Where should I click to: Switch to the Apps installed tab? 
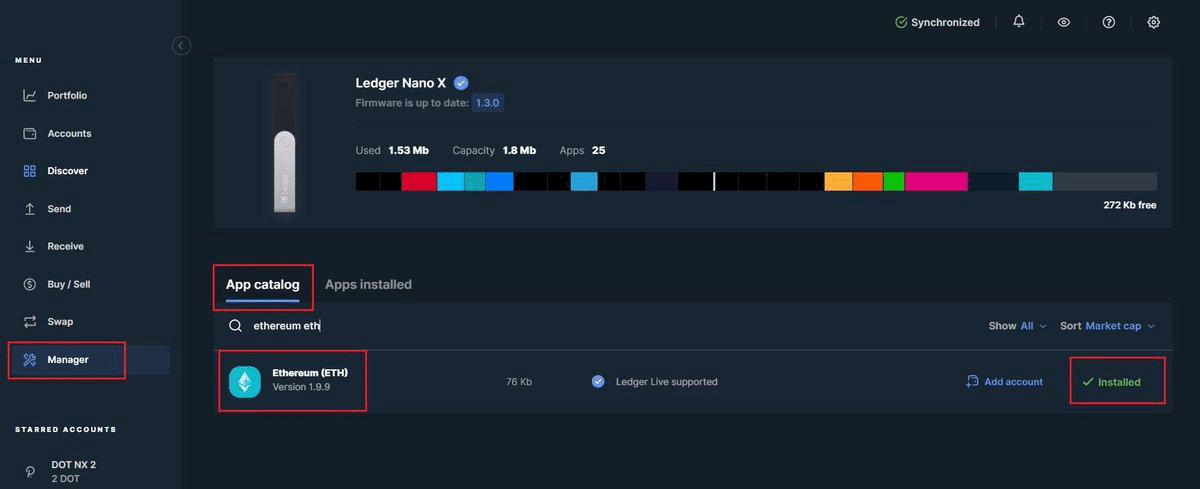368,285
